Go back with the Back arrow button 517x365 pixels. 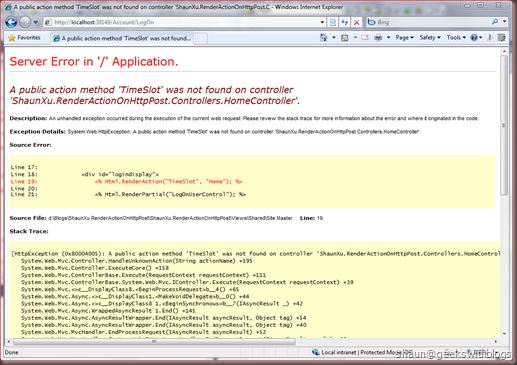11,22
